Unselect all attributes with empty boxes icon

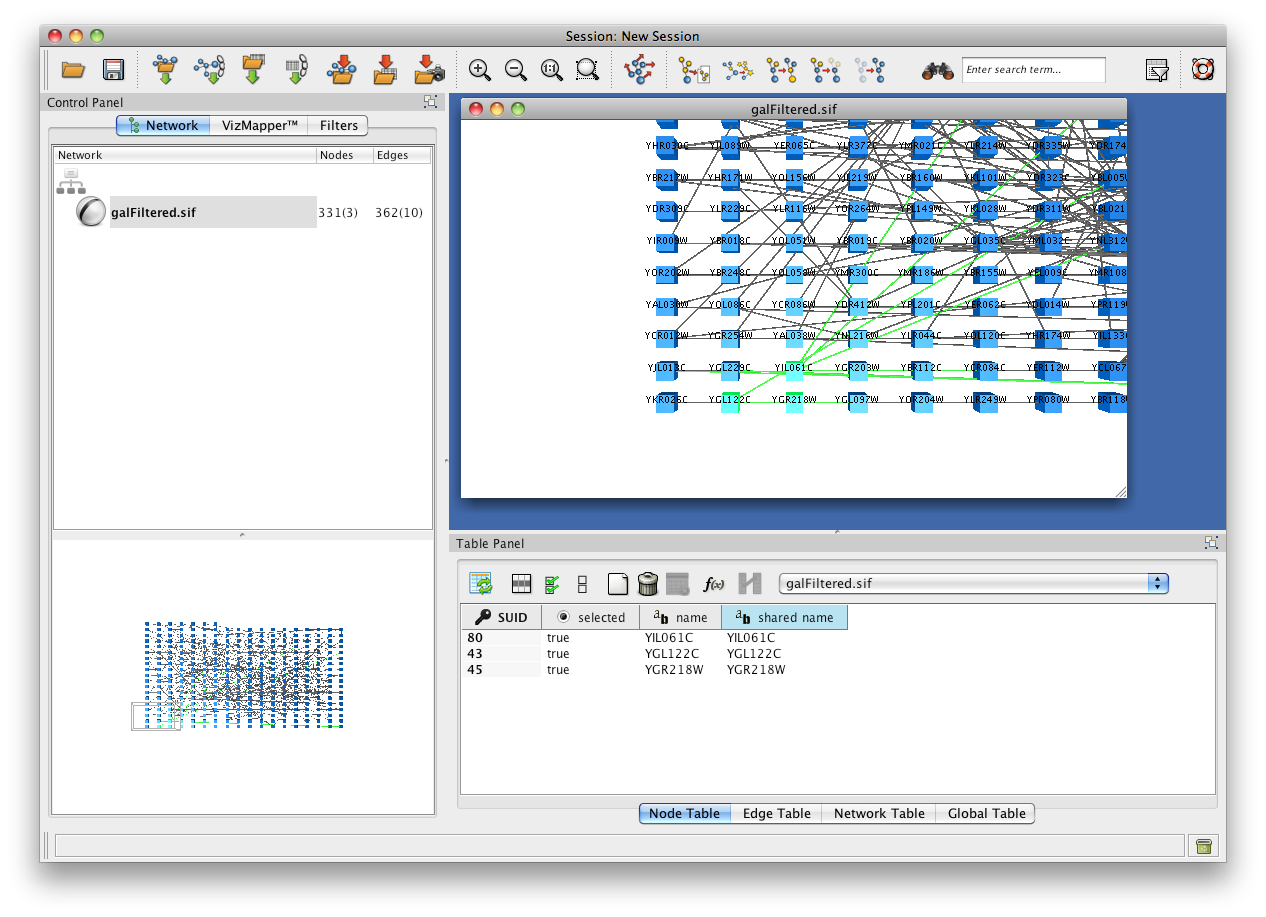[x=583, y=584]
